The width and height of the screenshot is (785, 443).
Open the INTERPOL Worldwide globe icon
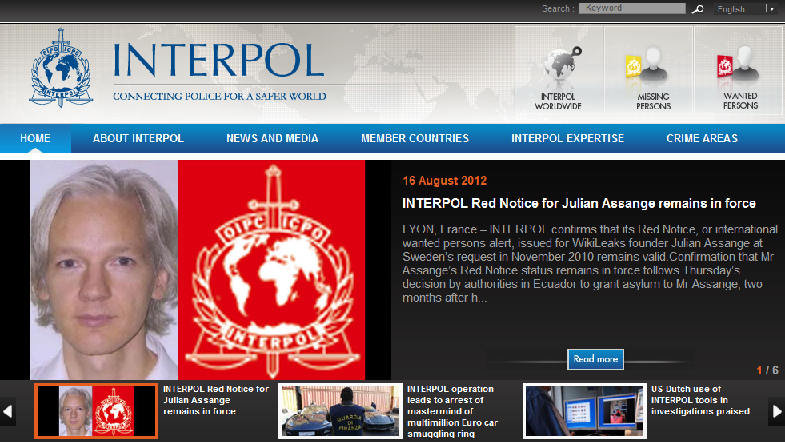point(560,70)
